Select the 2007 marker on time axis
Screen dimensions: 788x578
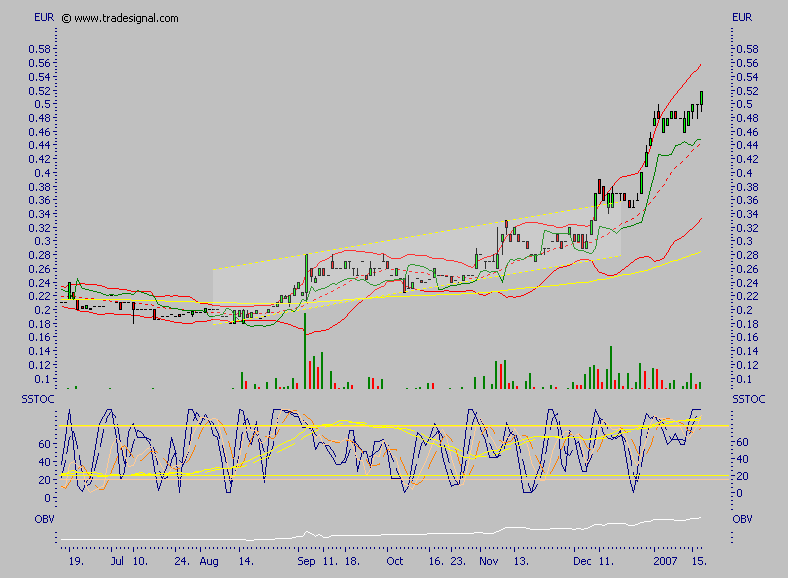tap(665, 562)
